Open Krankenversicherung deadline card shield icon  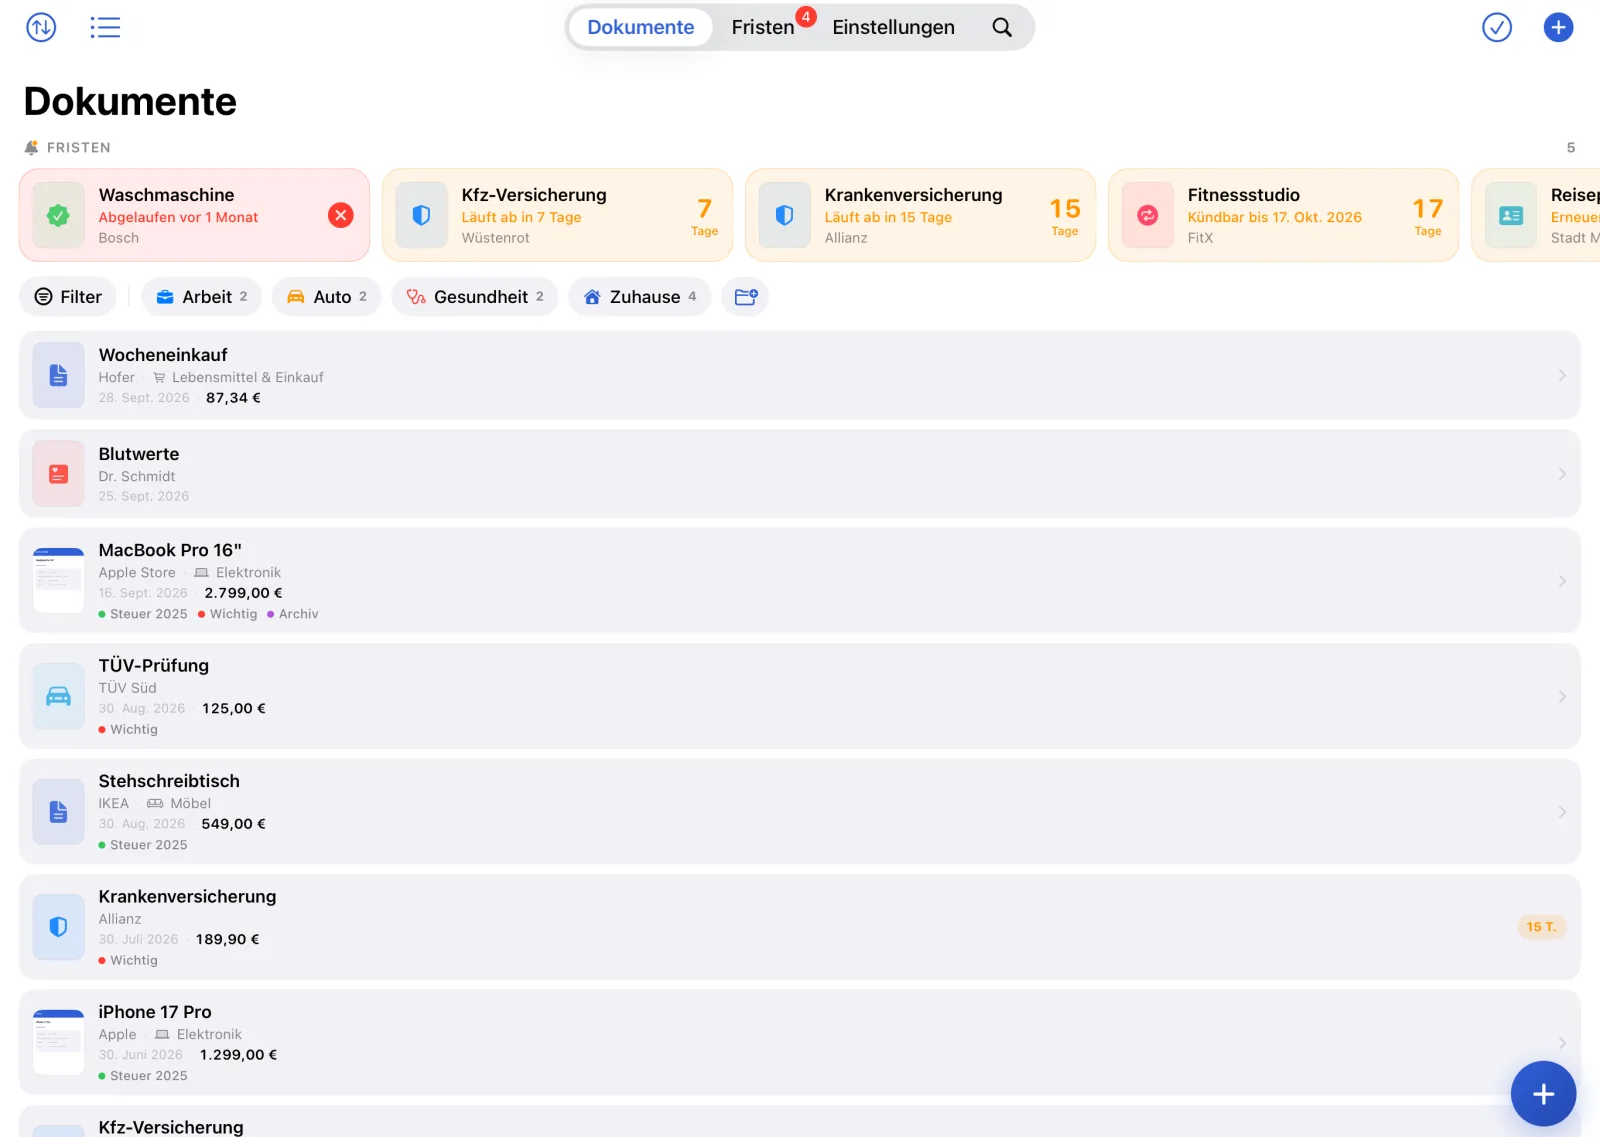(x=785, y=215)
